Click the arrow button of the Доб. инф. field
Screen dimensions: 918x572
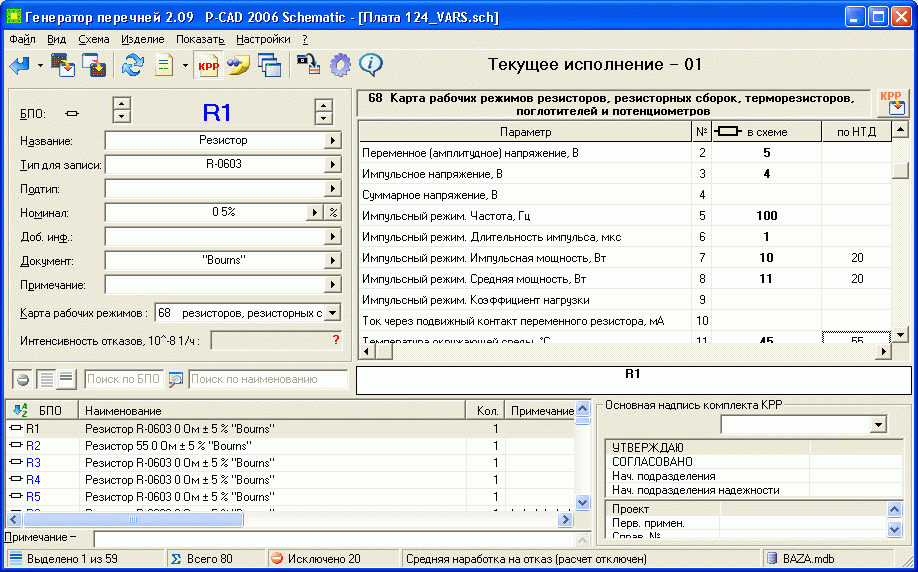[x=333, y=237]
